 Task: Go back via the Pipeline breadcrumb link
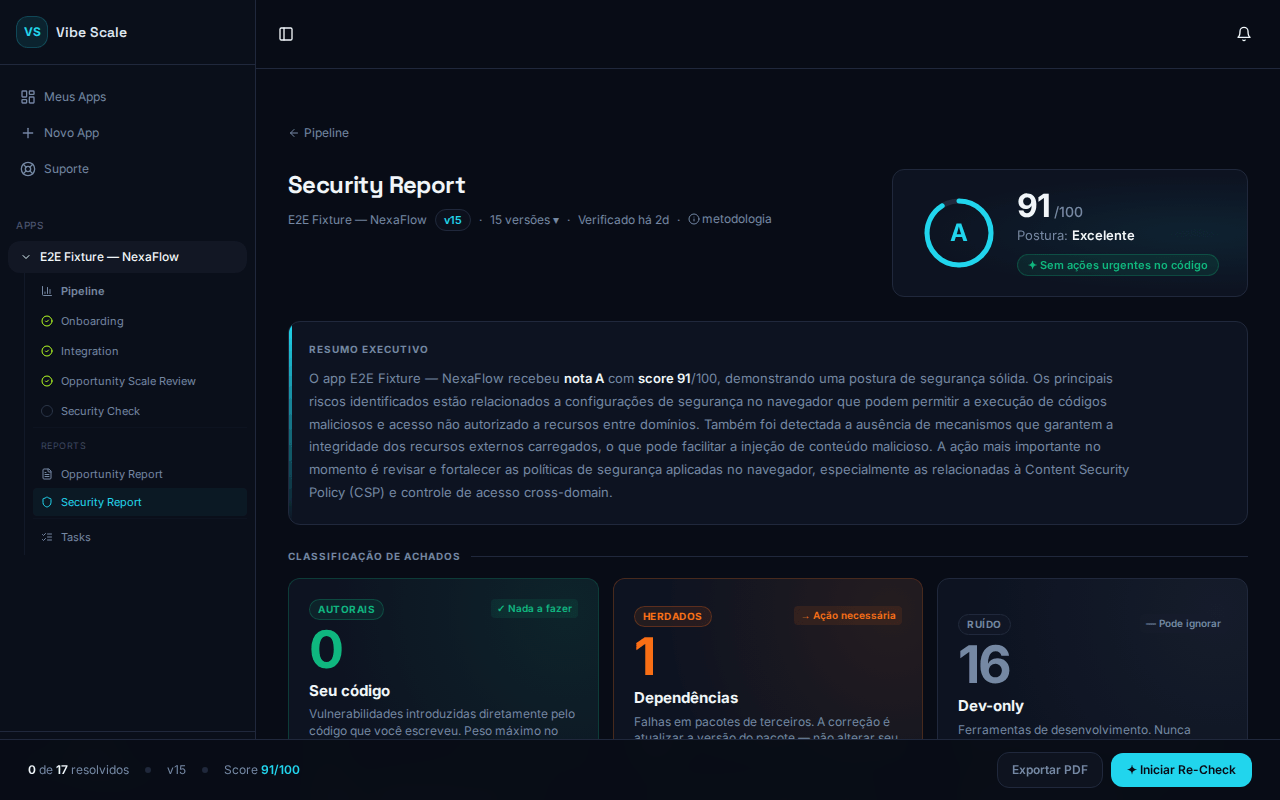point(318,133)
